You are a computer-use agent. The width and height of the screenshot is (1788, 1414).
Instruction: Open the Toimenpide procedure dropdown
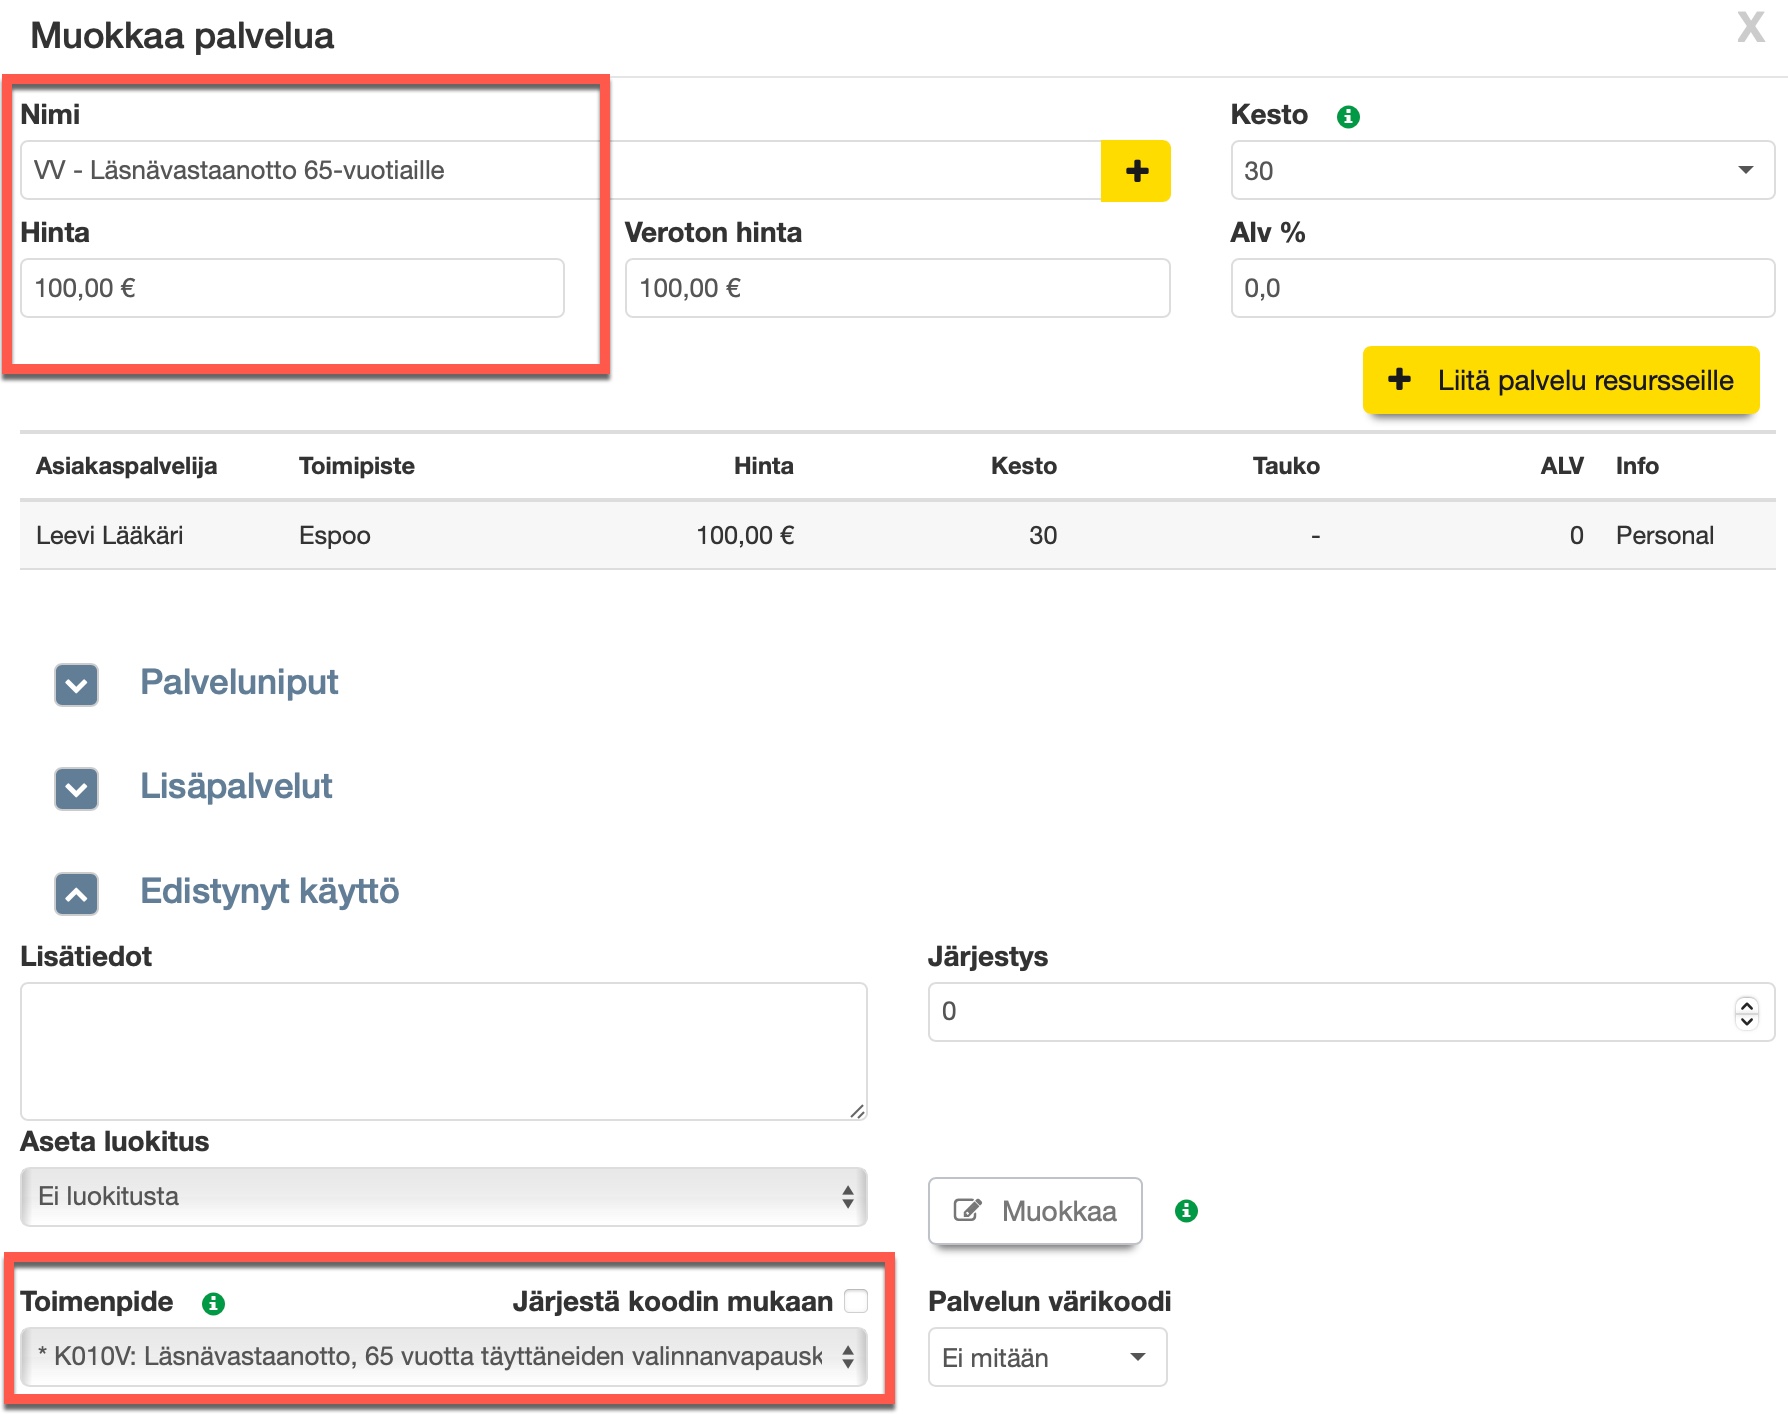coord(443,1357)
